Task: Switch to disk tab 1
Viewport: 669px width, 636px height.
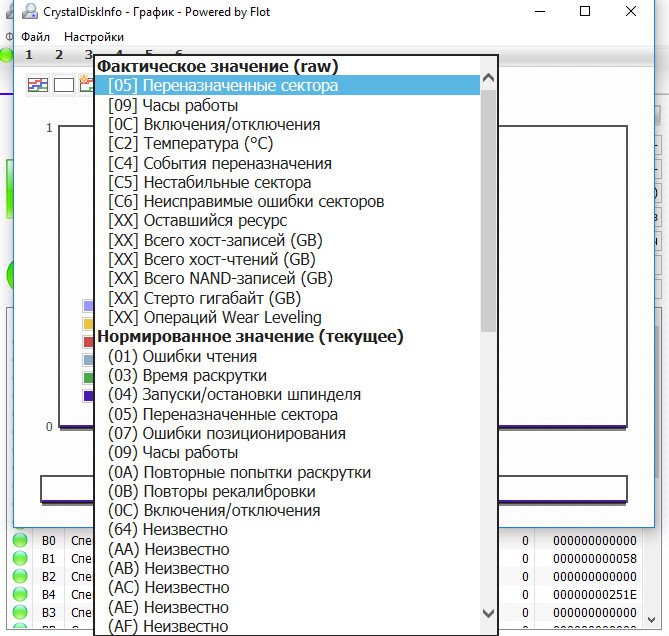Action: [x=29, y=55]
